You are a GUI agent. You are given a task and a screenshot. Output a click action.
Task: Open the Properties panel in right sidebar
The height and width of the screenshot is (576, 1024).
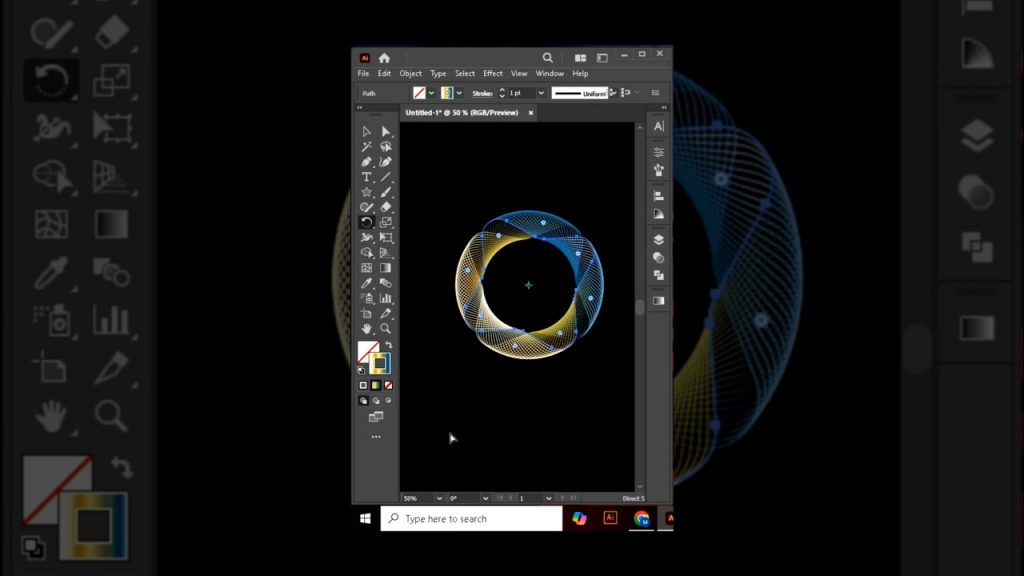657,152
